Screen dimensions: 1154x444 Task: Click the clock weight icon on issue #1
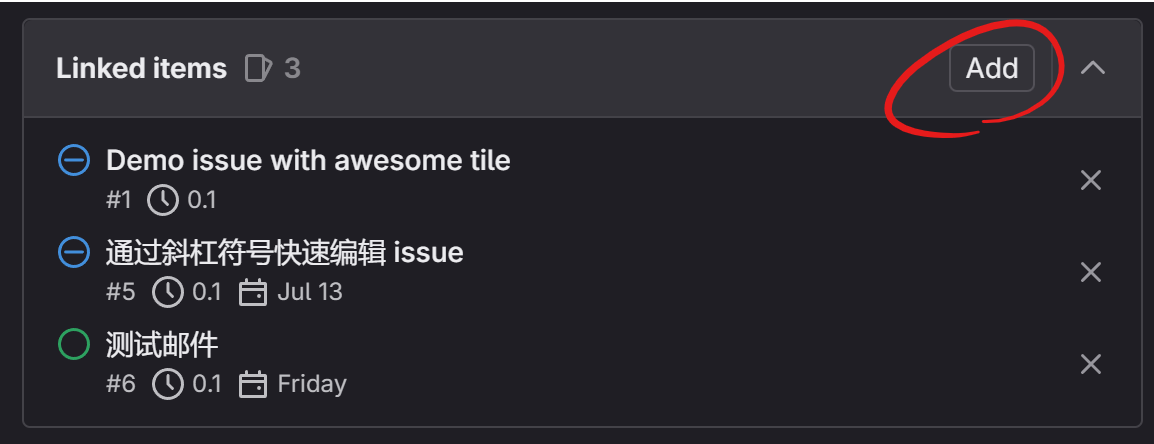point(163,200)
